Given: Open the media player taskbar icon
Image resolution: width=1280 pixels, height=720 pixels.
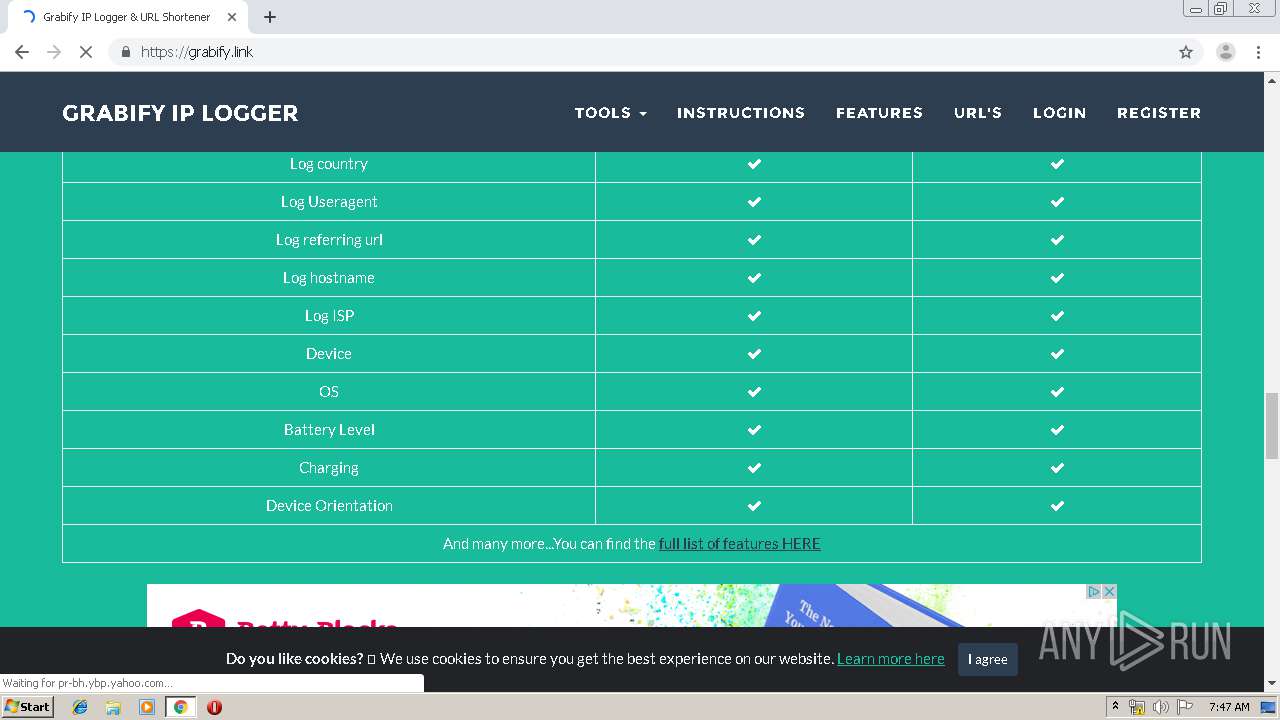Looking at the screenshot, I should [147, 707].
